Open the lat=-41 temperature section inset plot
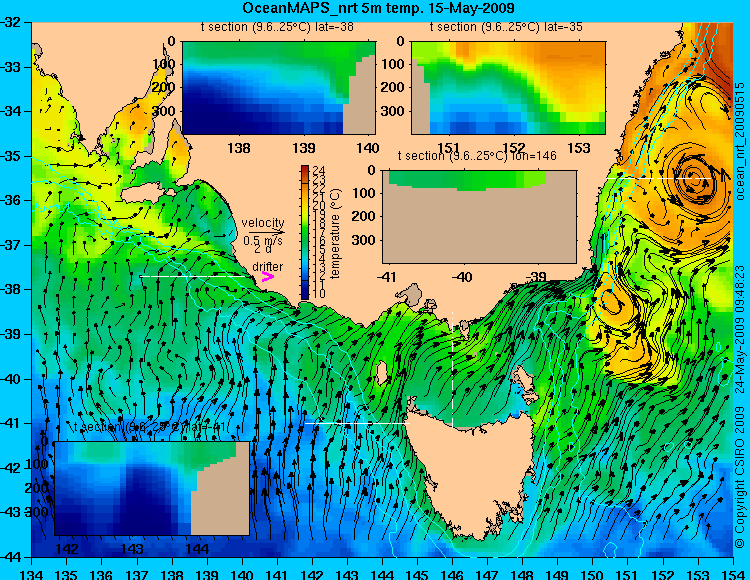 [x=152, y=488]
